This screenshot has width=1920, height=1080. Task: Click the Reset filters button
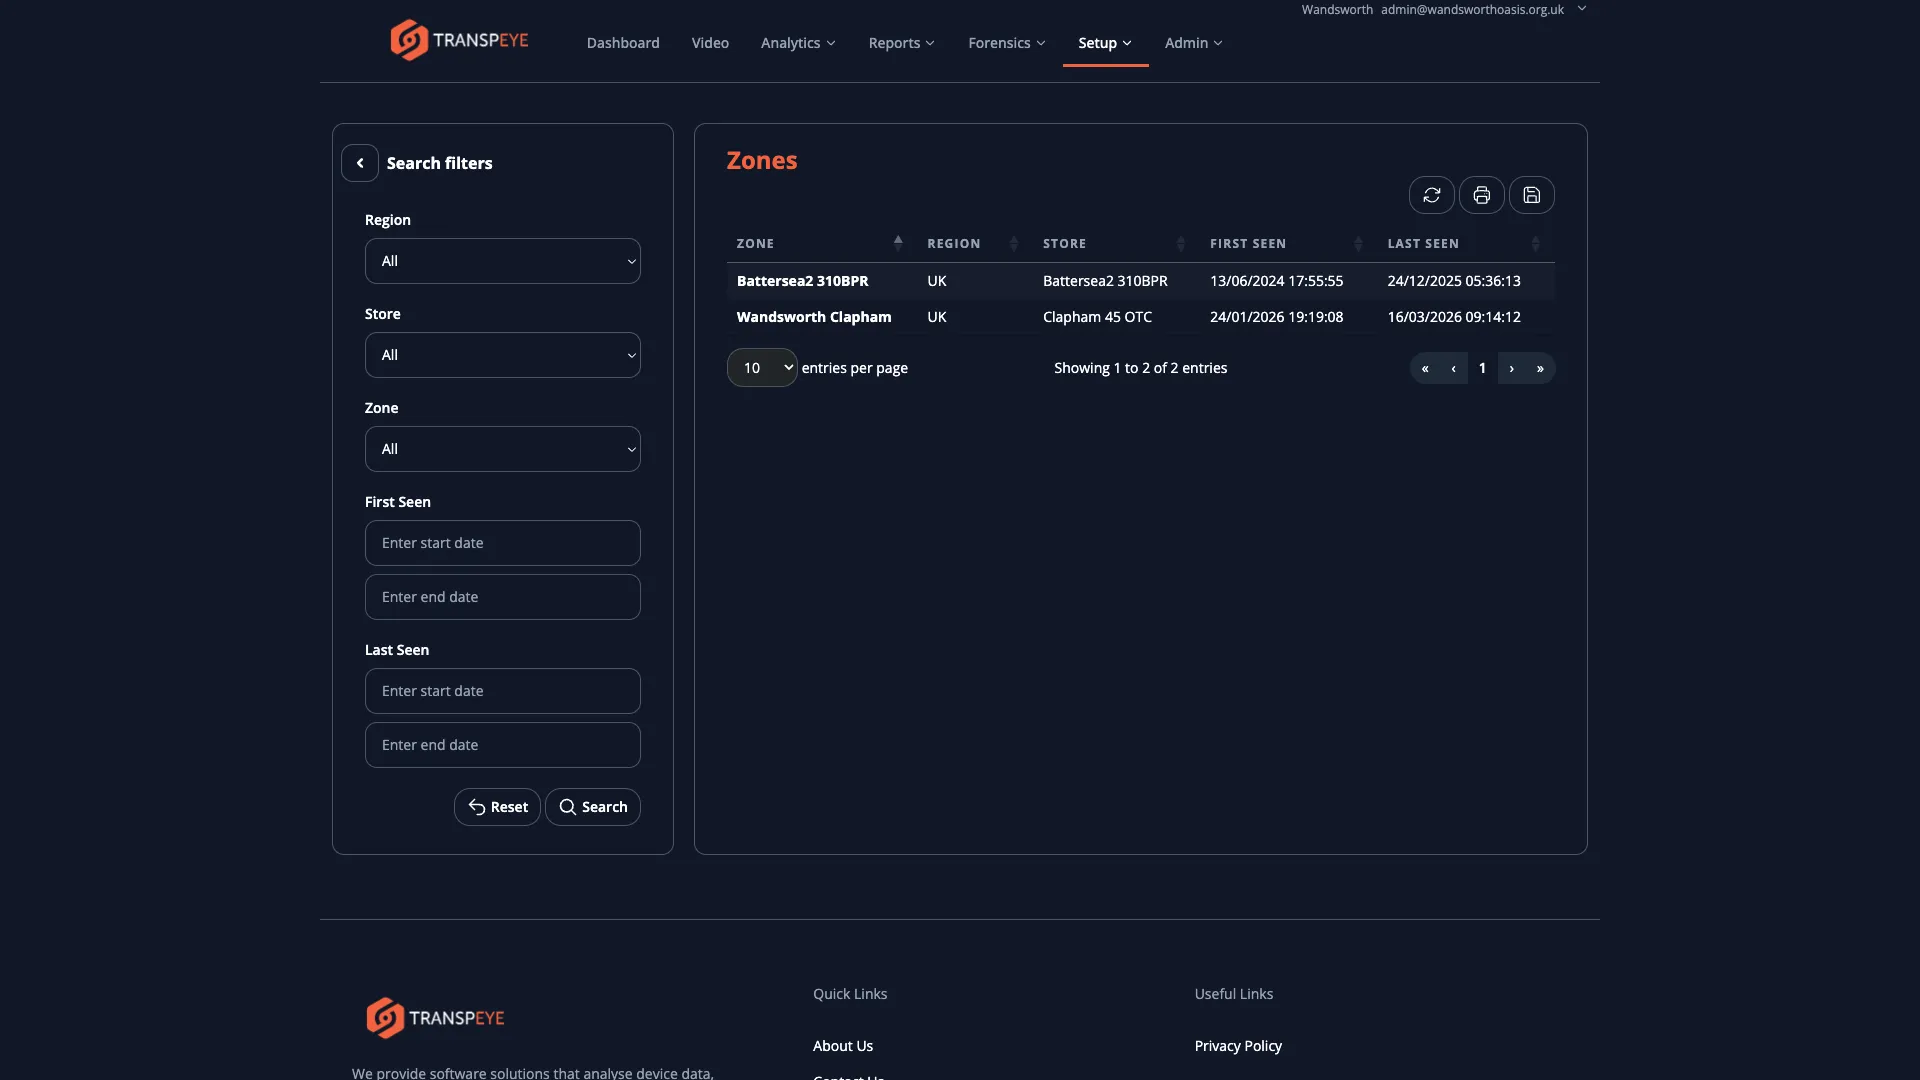pos(497,807)
